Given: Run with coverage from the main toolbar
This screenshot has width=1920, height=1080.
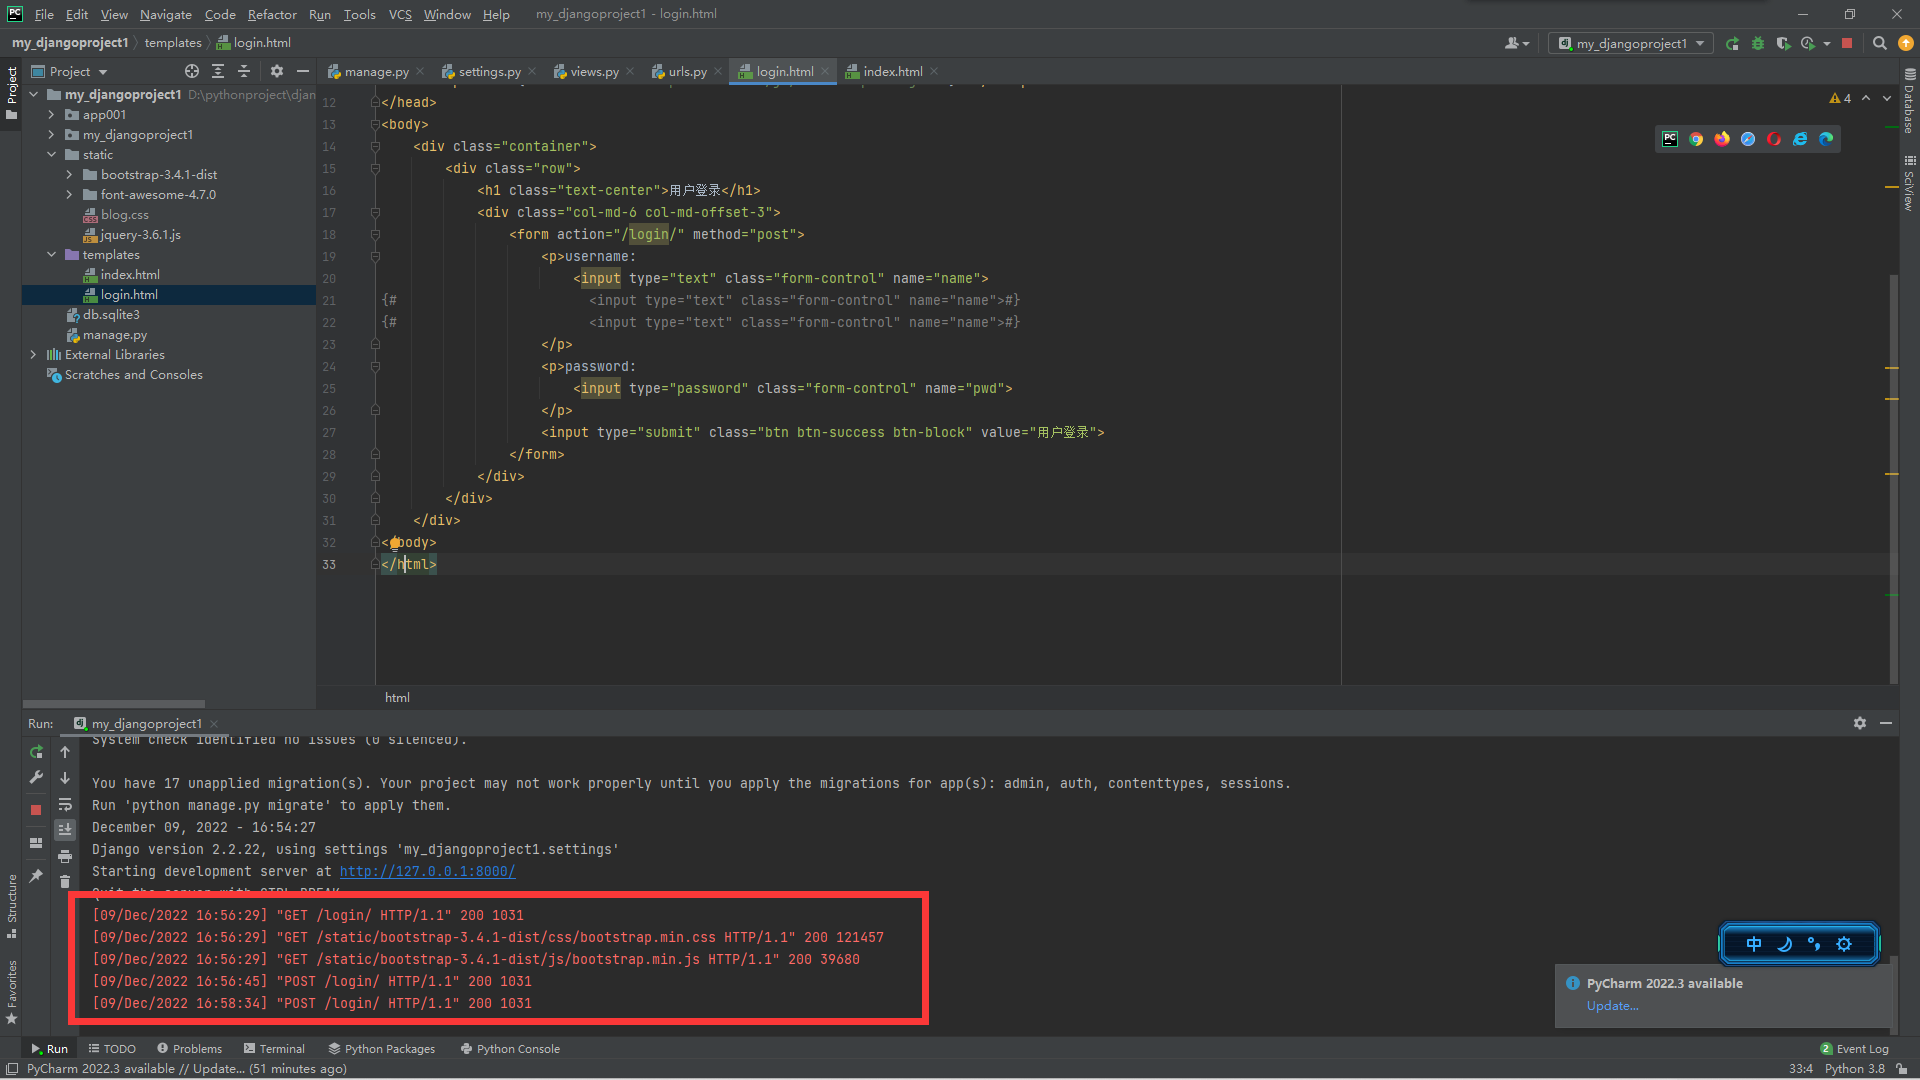Looking at the screenshot, I should pyautogui.click(x=1783, y=43).
